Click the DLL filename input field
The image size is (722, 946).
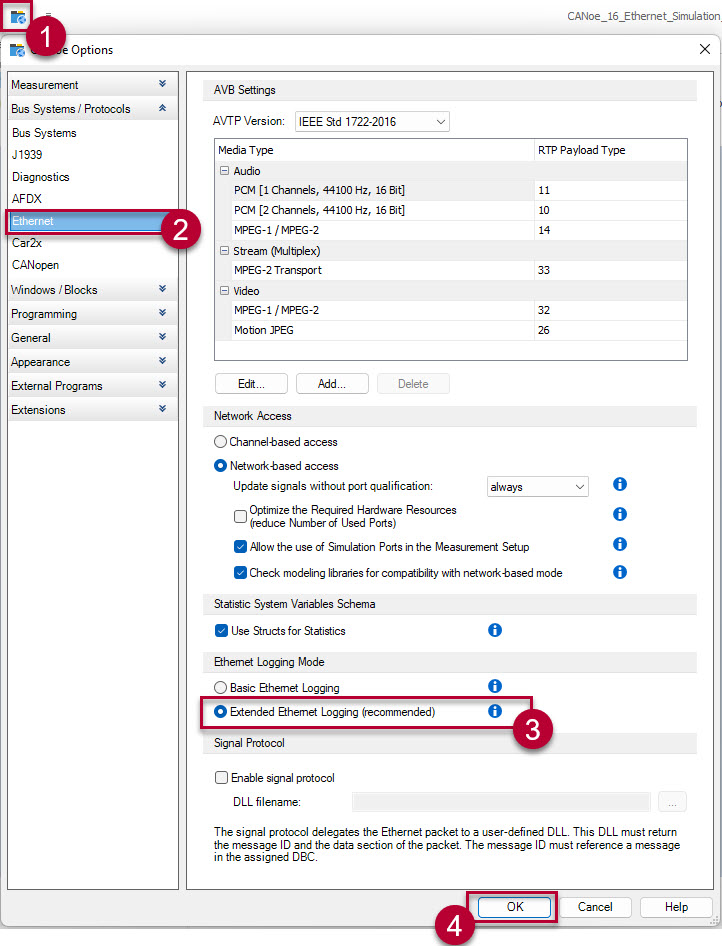[501, 801]
